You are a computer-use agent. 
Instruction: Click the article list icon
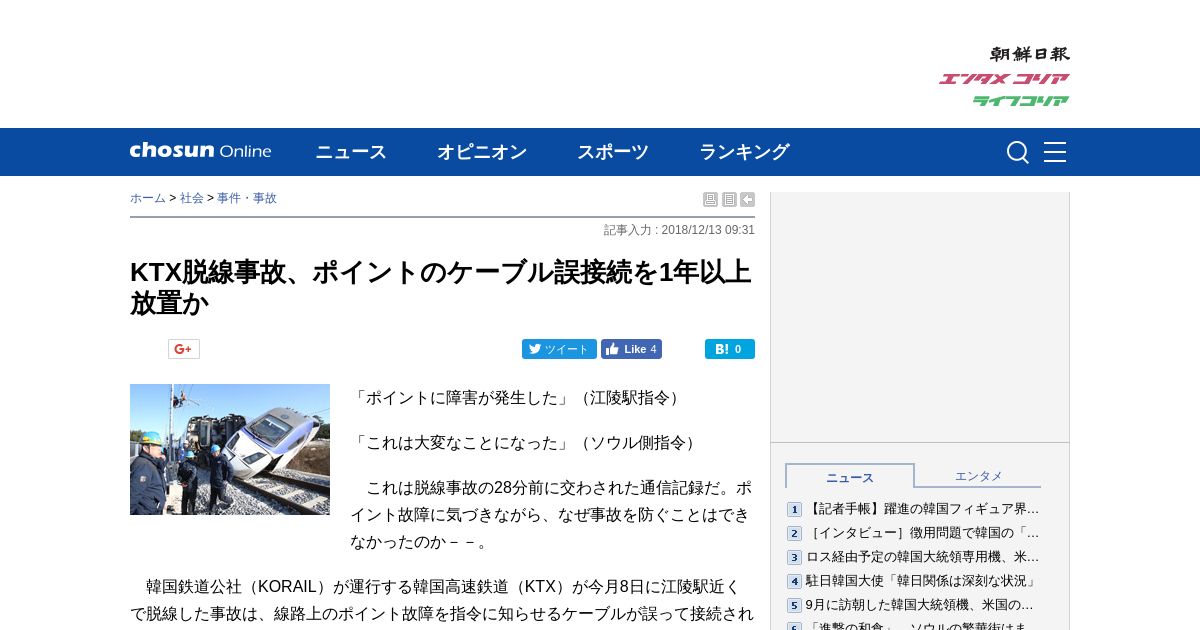(729, 200)
